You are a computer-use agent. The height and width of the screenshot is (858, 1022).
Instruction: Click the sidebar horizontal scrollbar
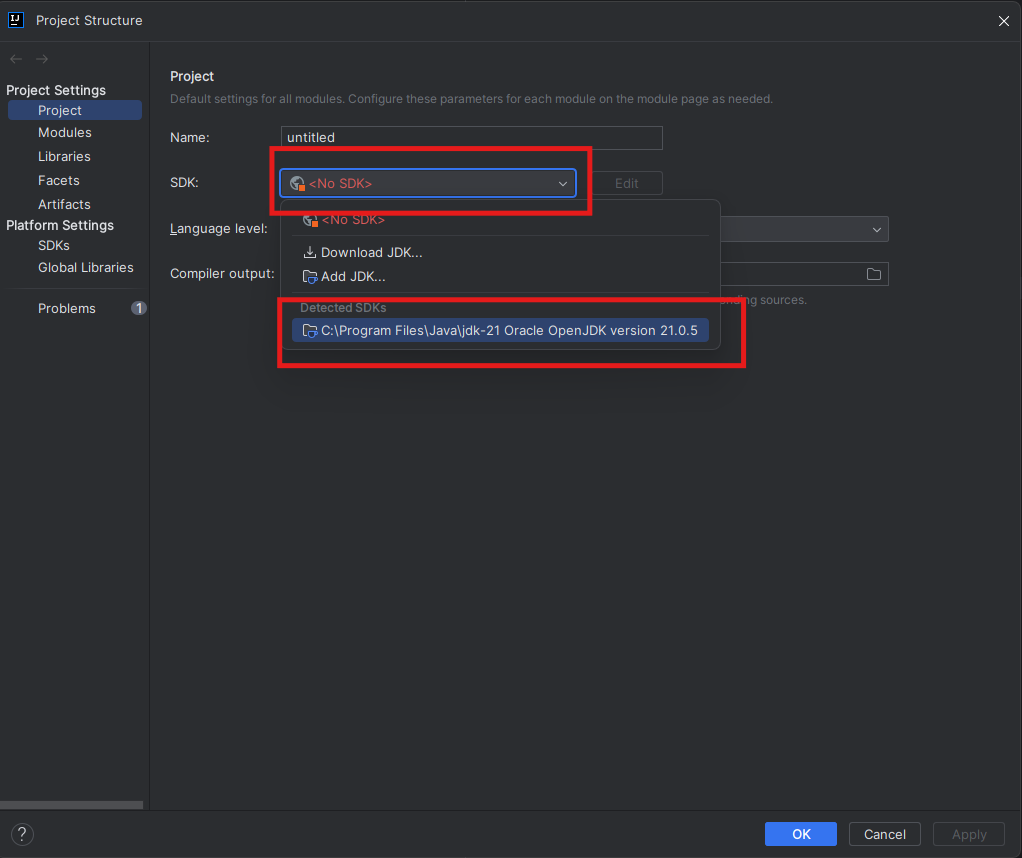71,805
